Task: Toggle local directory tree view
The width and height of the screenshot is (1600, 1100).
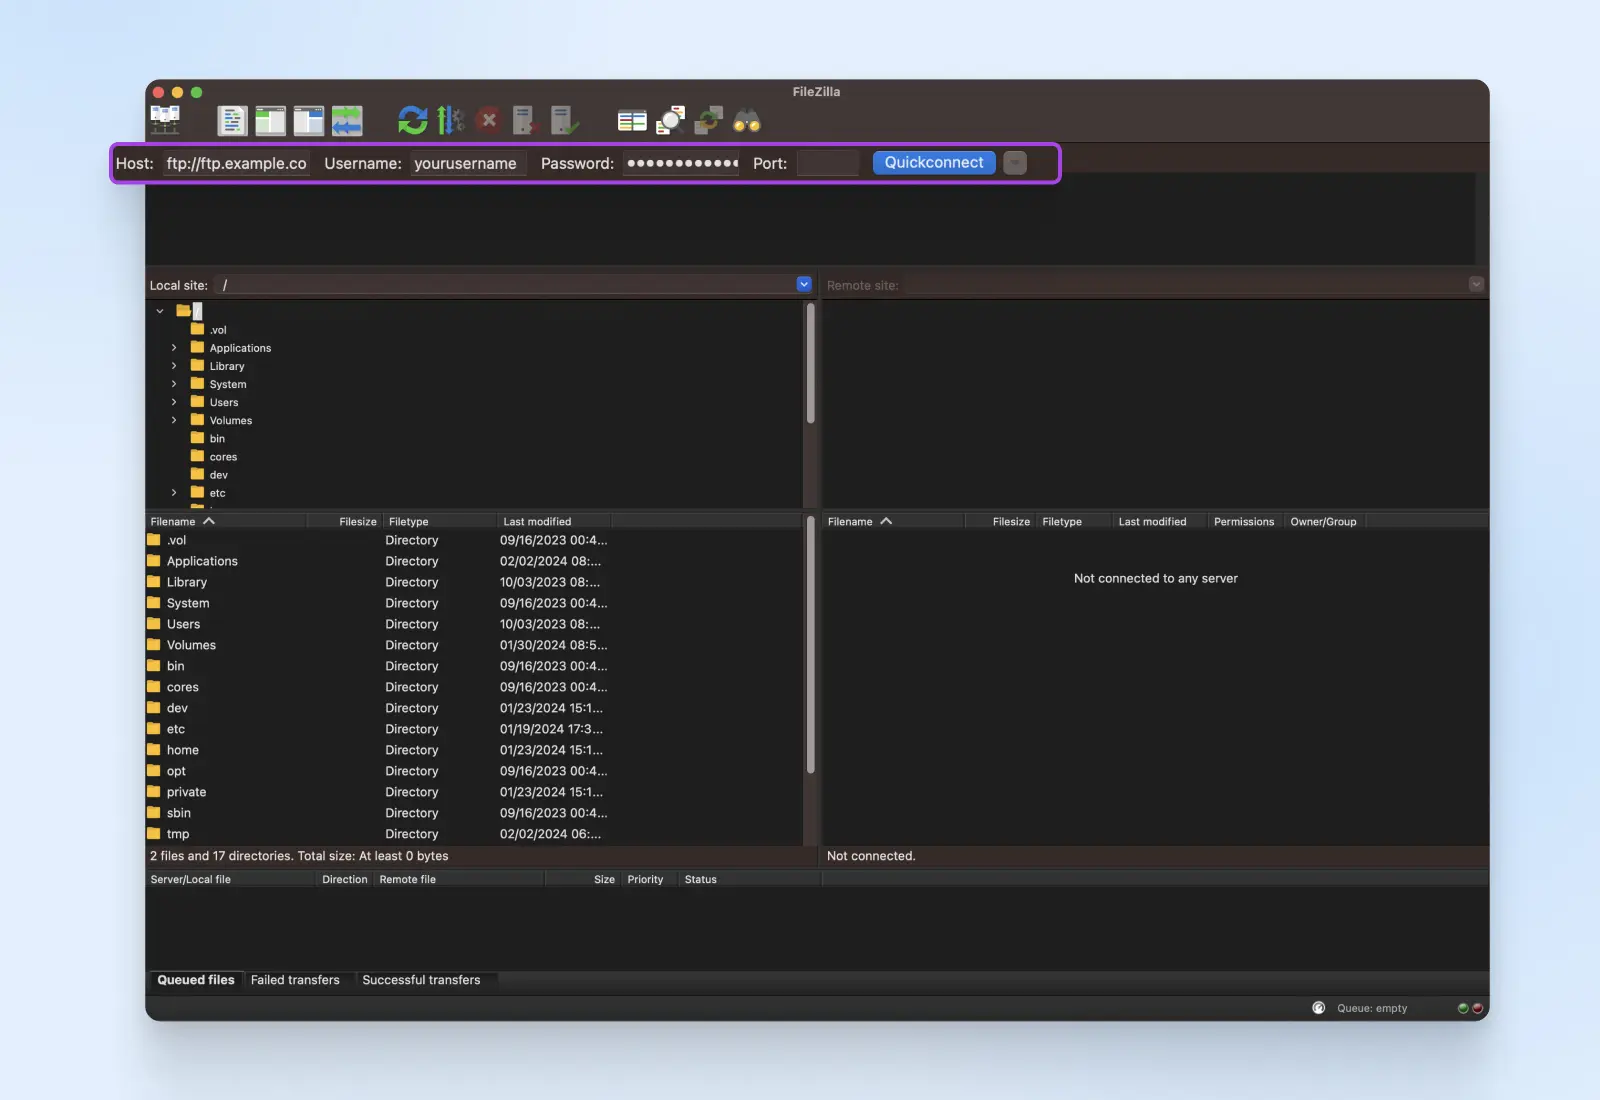Action: pyautogui.click(x=270, y=121)
